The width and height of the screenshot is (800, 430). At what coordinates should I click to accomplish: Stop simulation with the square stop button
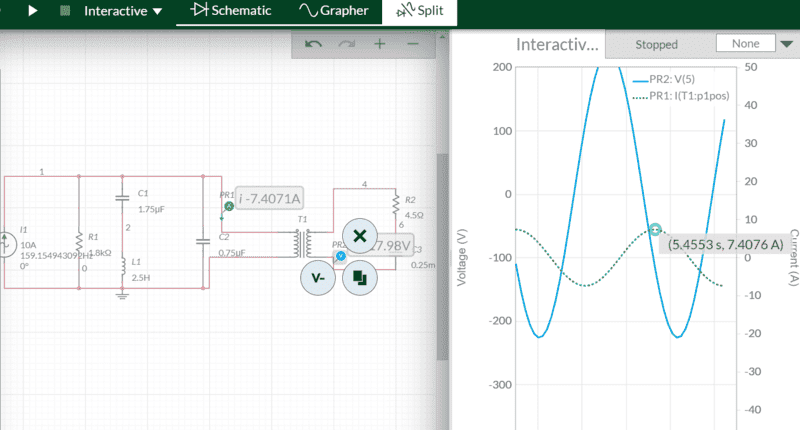(x=65, y=10)
